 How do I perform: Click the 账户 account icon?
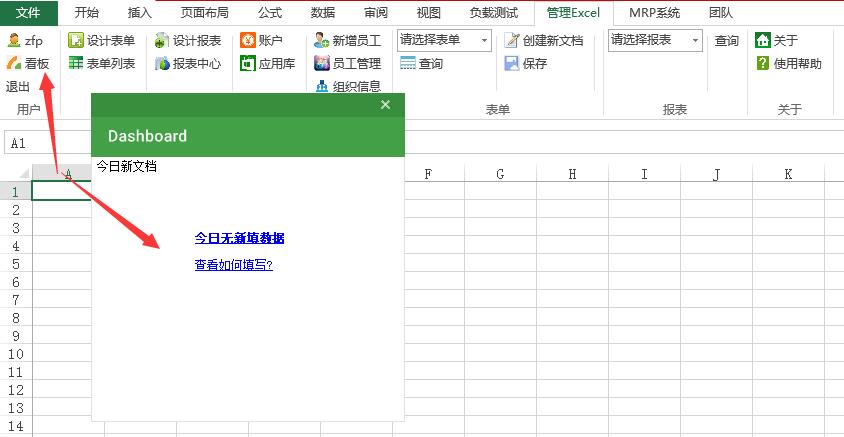248,41
